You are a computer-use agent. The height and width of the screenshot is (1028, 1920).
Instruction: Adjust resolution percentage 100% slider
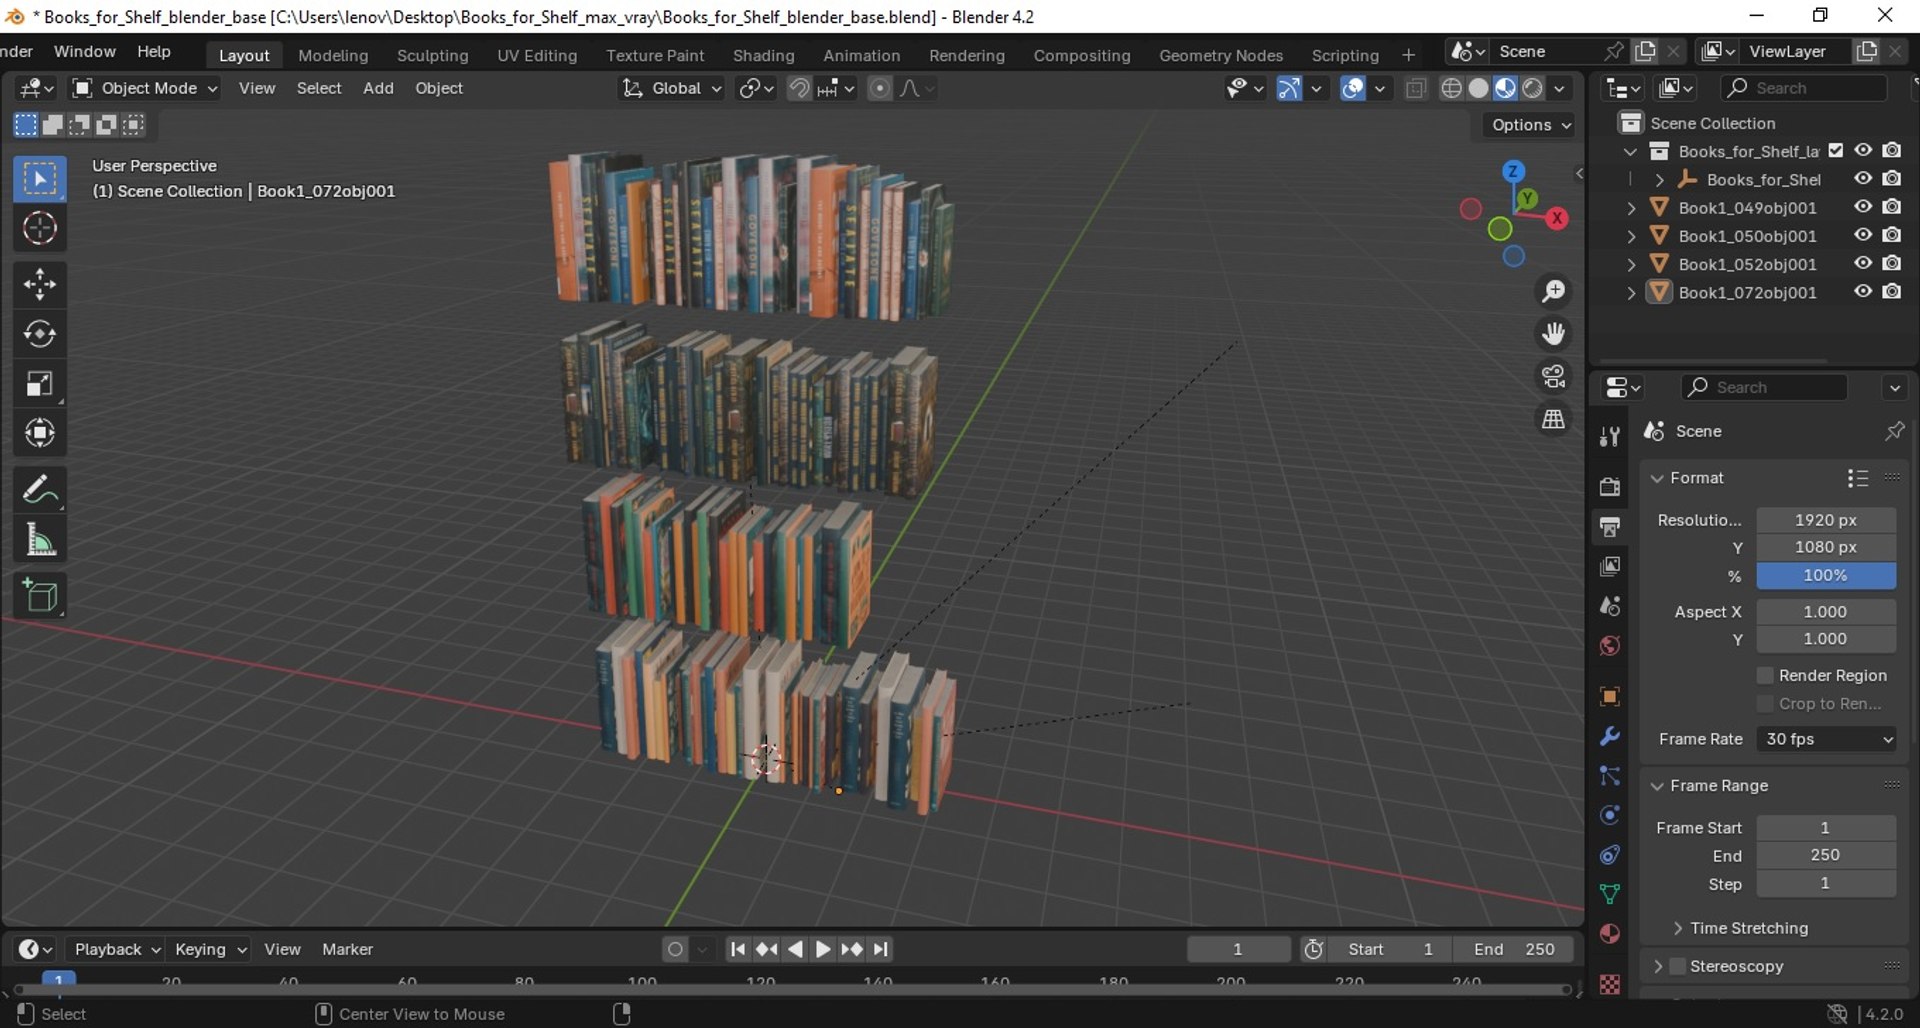[1826, 575]
